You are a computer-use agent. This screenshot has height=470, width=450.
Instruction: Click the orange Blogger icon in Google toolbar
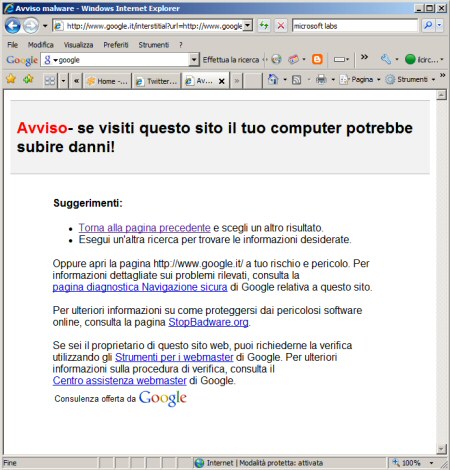pos(317,59)
